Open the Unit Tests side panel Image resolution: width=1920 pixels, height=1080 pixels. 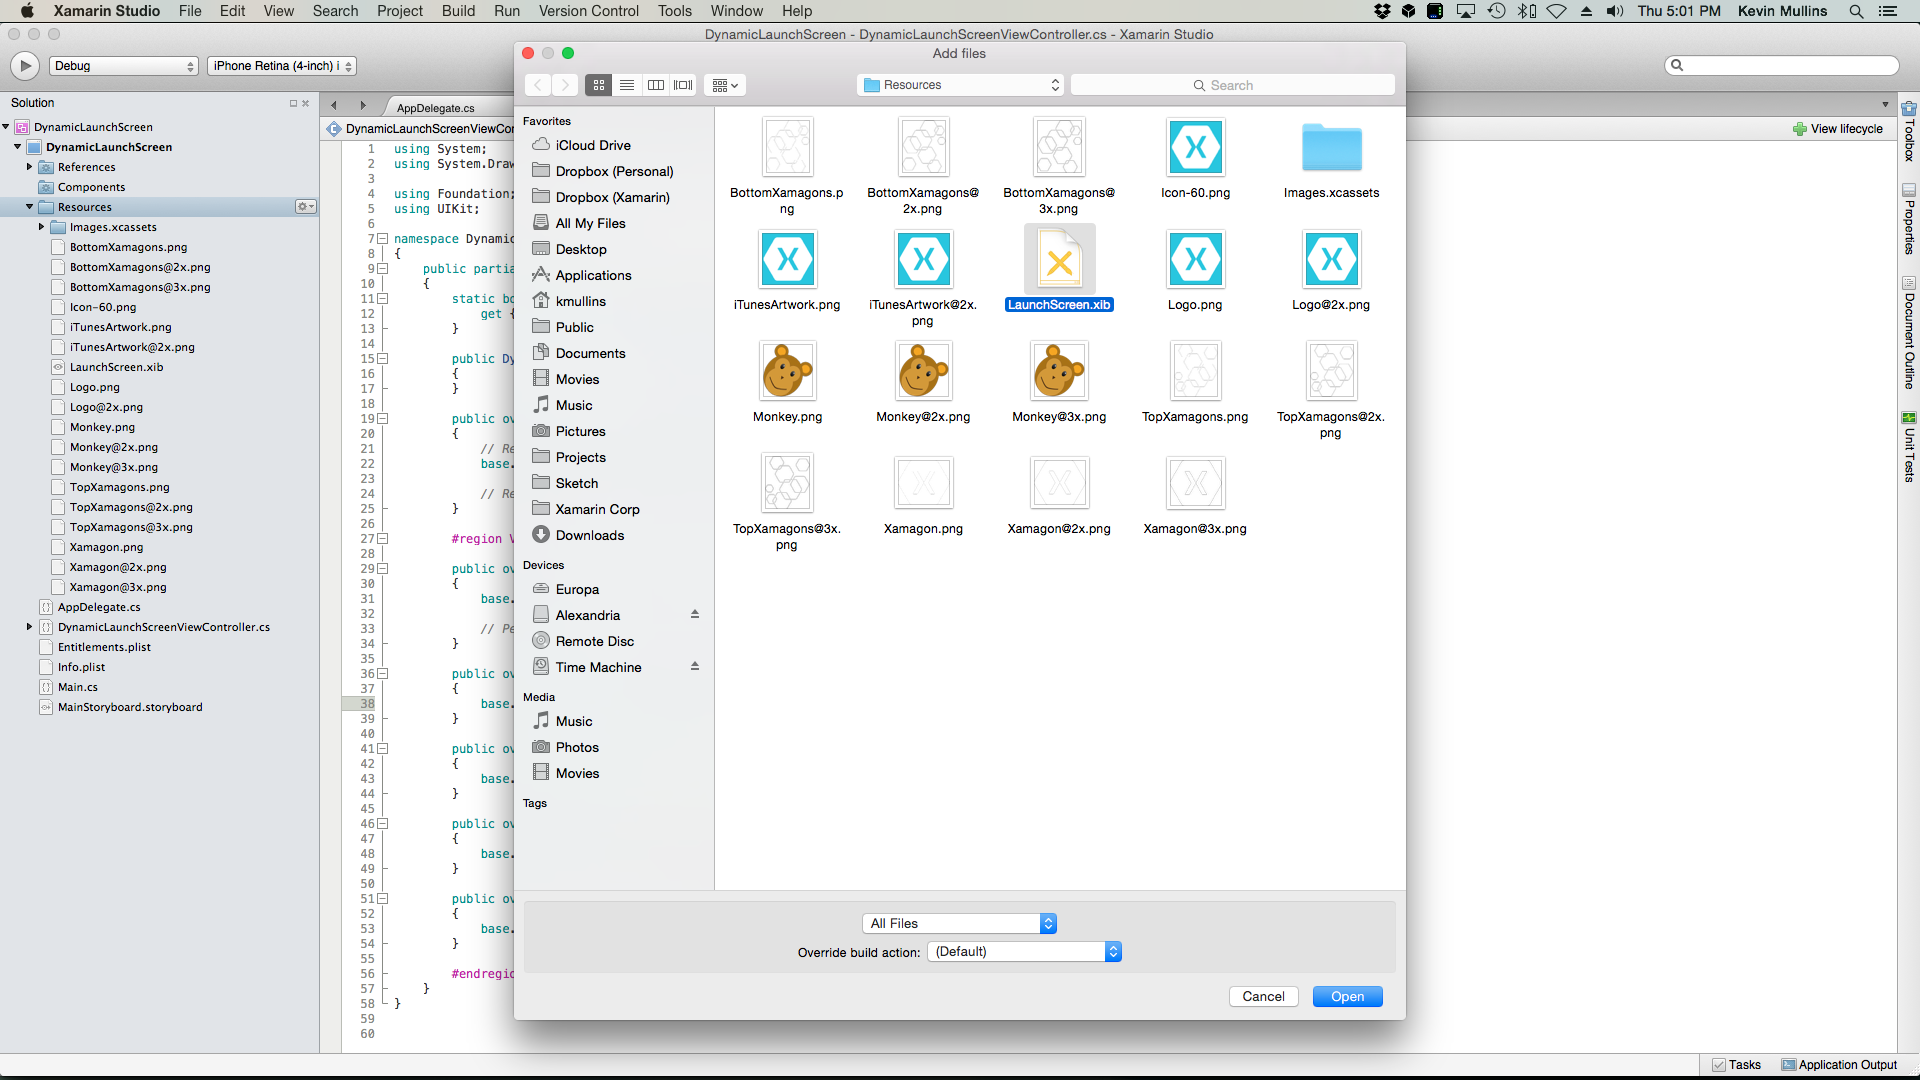coord(1909,447)
